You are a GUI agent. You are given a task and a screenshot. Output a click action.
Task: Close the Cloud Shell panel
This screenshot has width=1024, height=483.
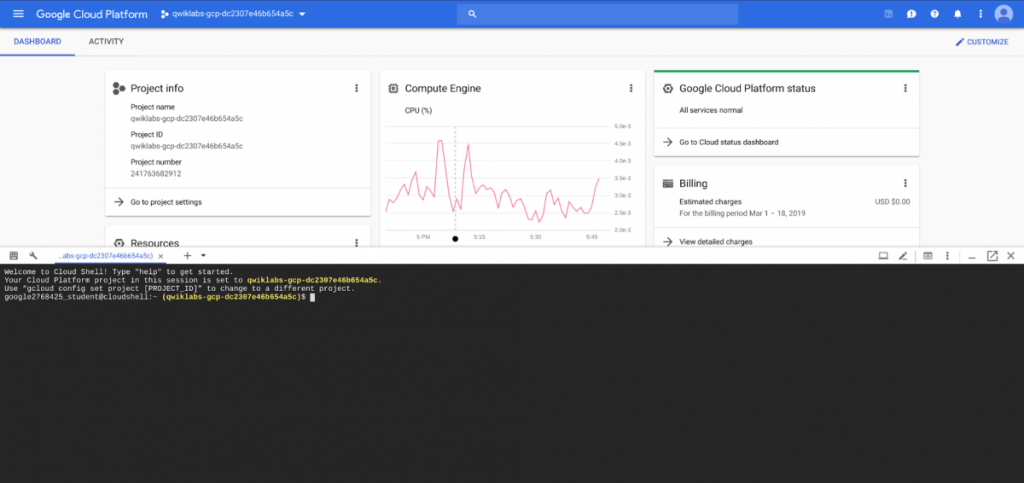[1010, 256]
